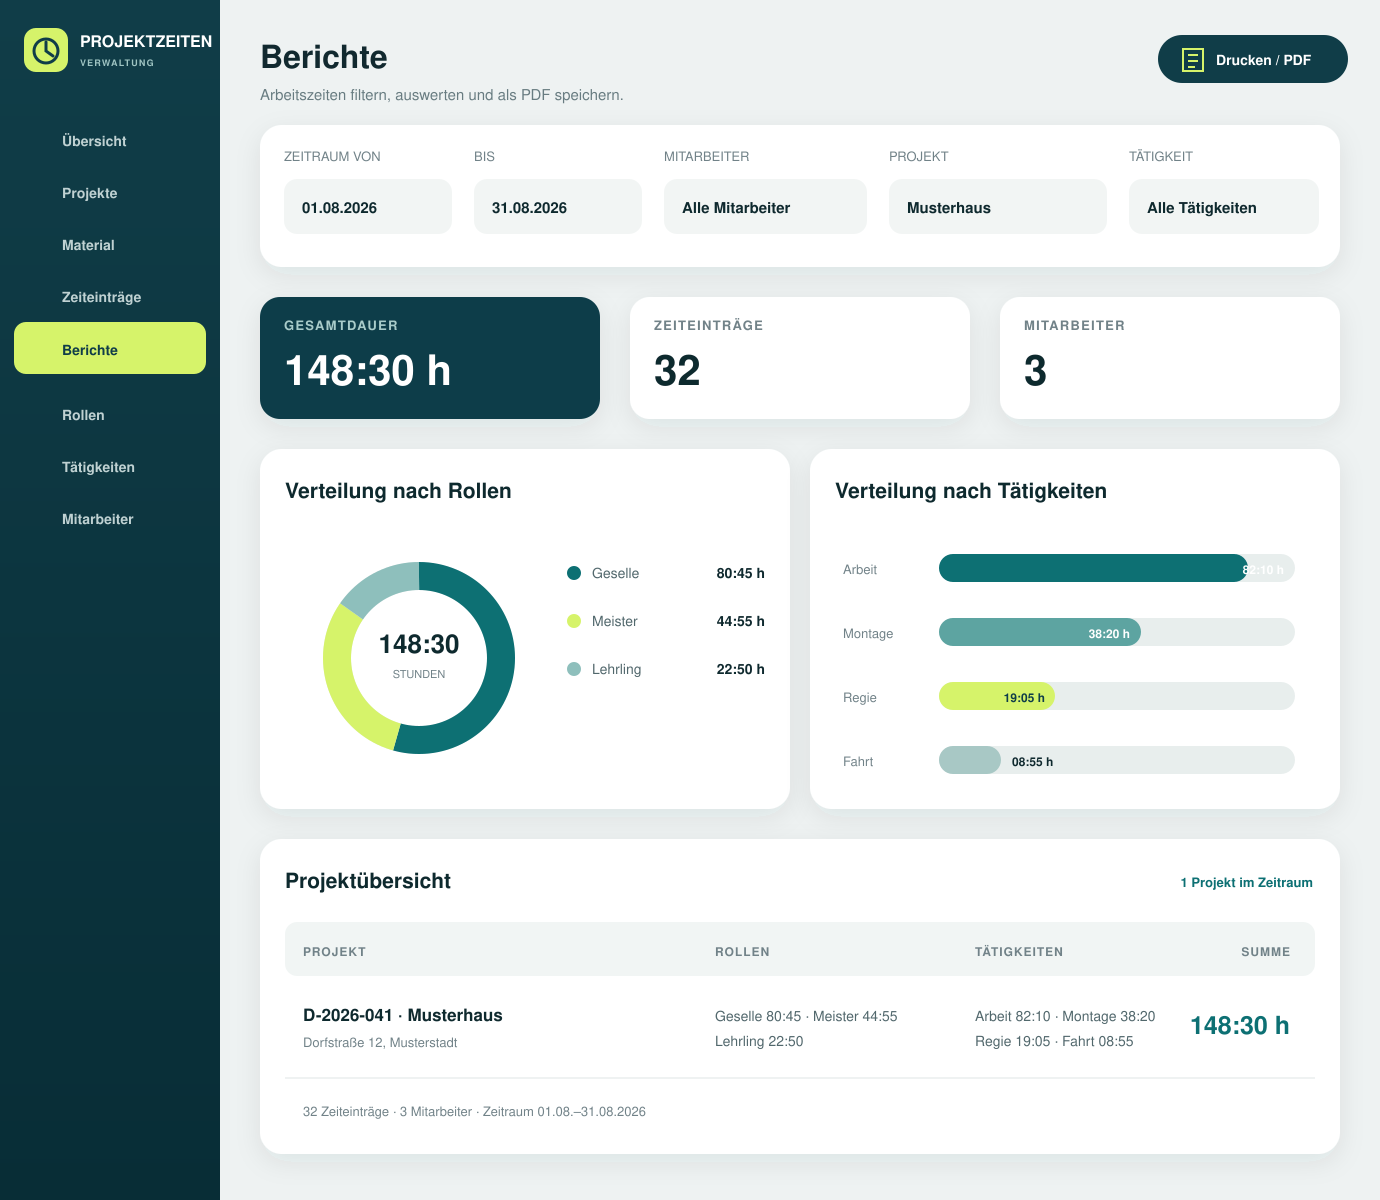This screenshot has width=1380, height=1200.
Task: Click the address Dorfstraße 12, Musterstadt
Action: click(380, 1042)
